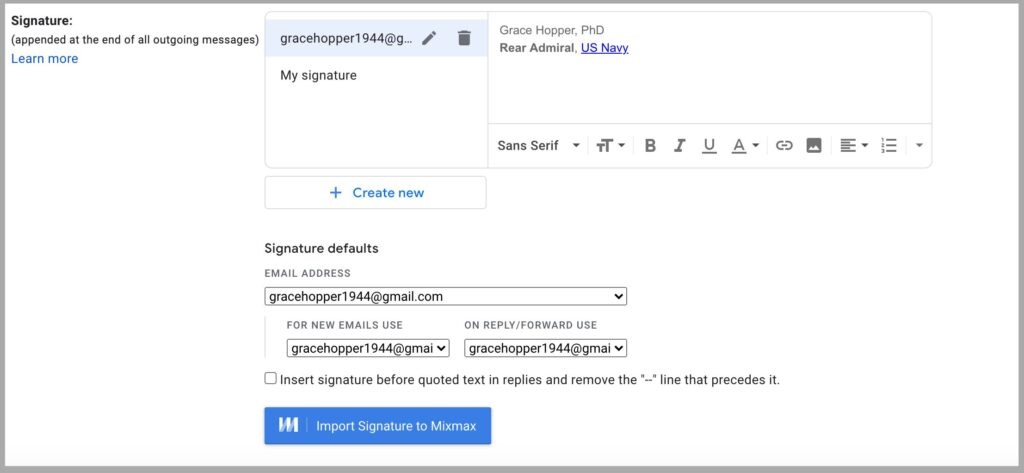The width and height of the screenshot is (1024, 473).
Task: Open the Sans Serif font dropdown
Action: coord(539,146)
